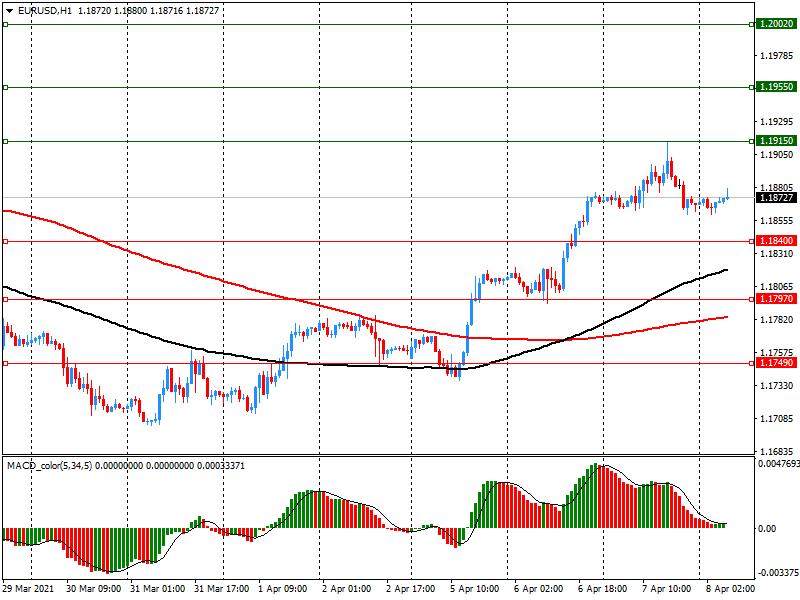This screenshot has width=800, height=600.
Task: Click the 1.19785 price axis value
Action: tap(777, 56)
